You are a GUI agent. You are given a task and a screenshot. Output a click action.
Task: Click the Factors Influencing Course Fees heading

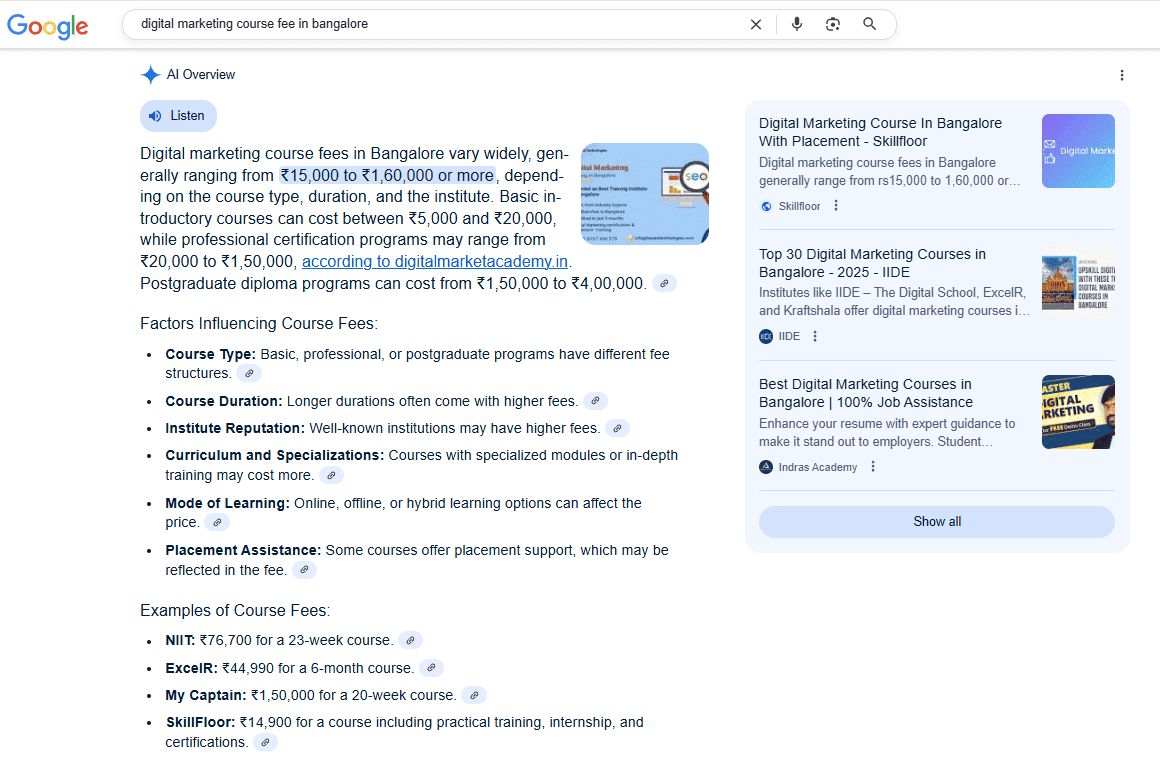pyautogui.click(x=259, y=323)
